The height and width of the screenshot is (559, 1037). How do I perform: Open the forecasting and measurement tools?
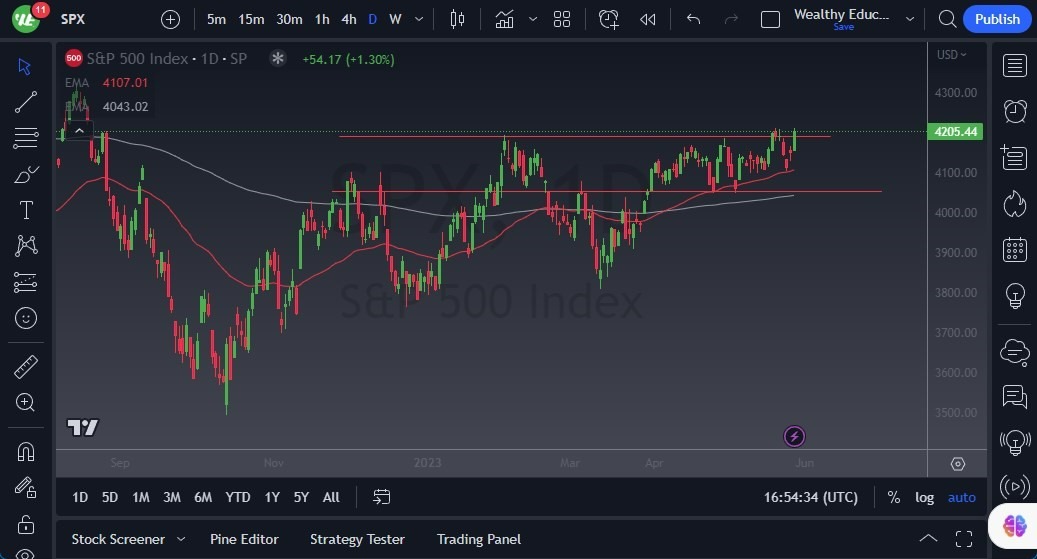(25, 282)
